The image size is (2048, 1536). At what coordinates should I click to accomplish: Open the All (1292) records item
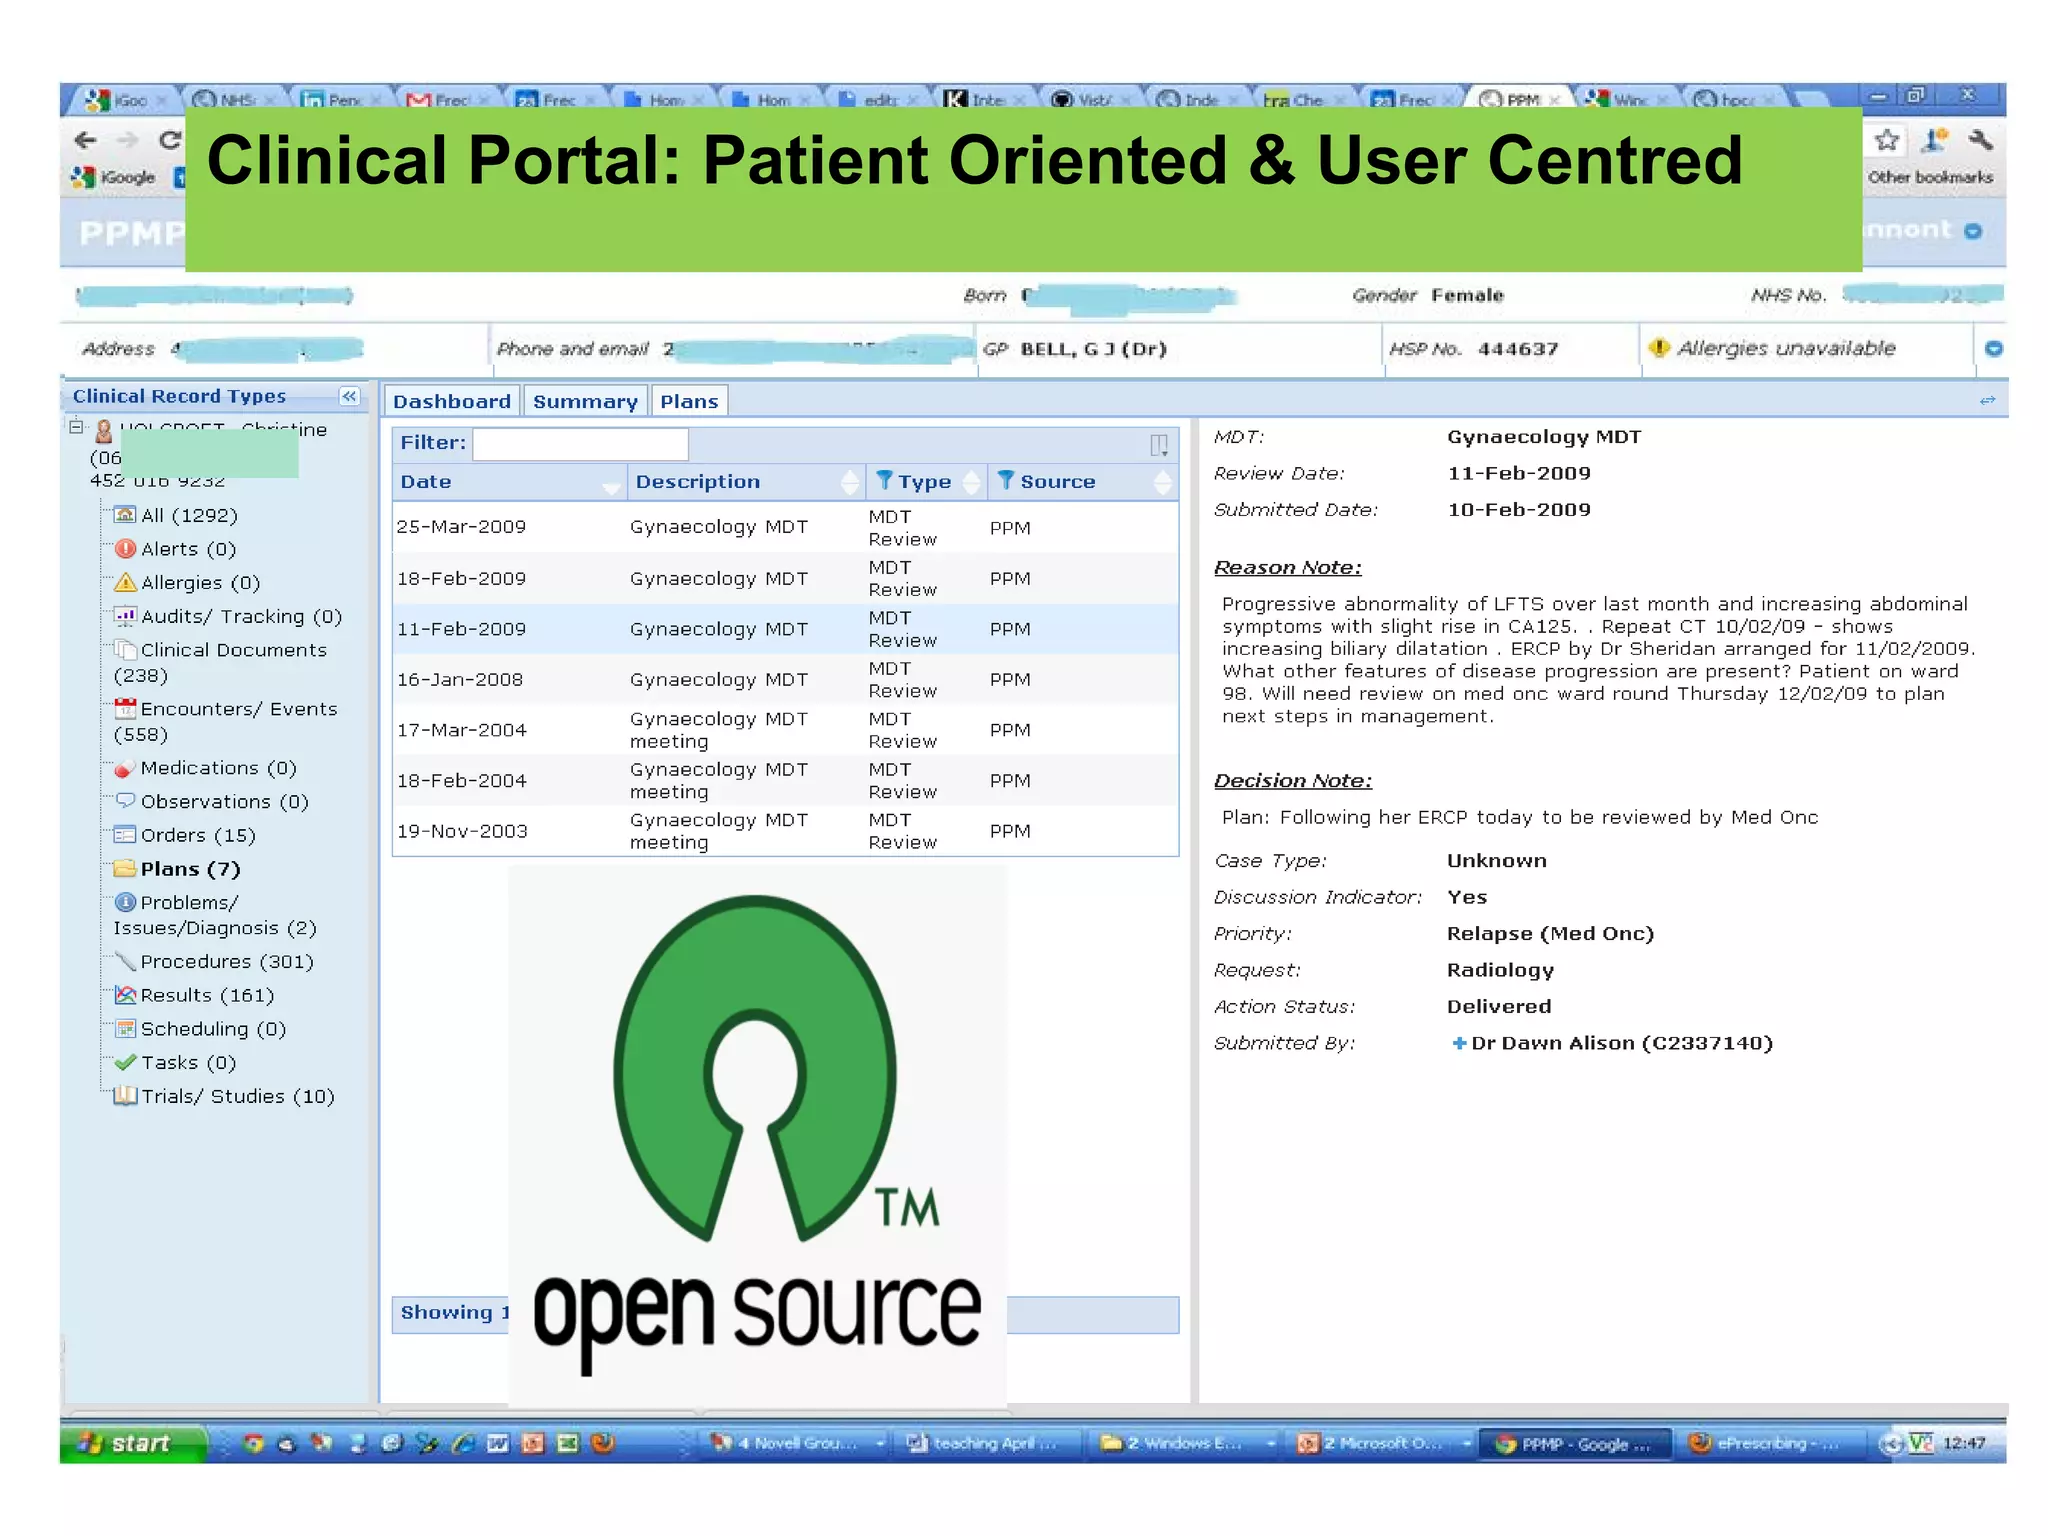[x=177, y=515]
